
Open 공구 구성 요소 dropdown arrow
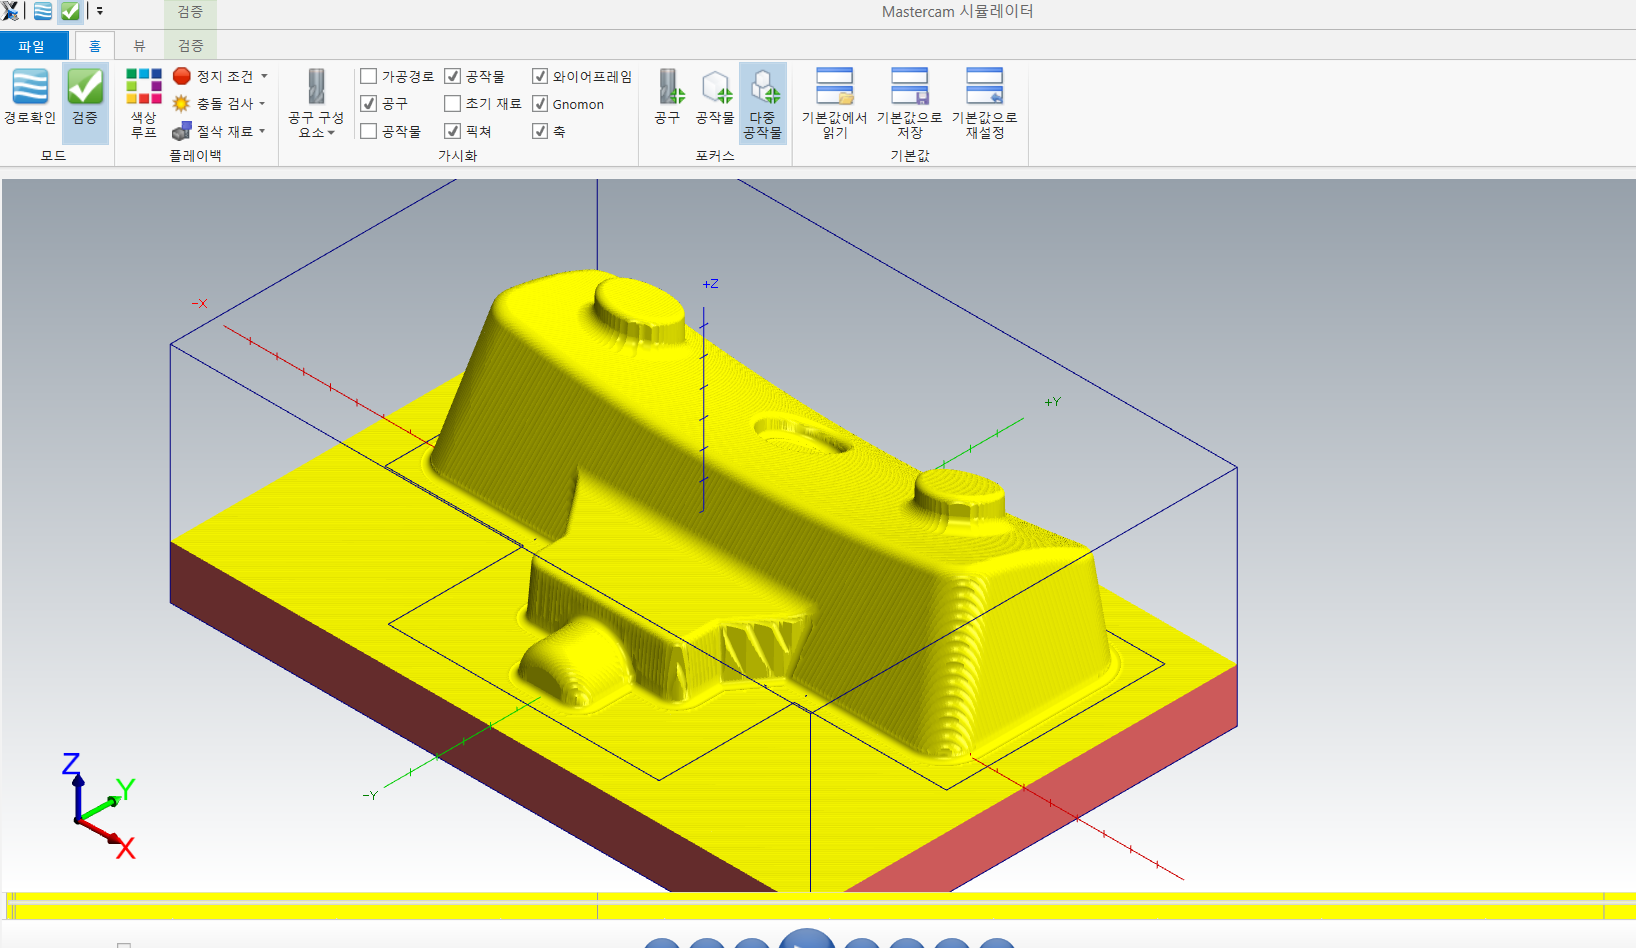[331, 133]
